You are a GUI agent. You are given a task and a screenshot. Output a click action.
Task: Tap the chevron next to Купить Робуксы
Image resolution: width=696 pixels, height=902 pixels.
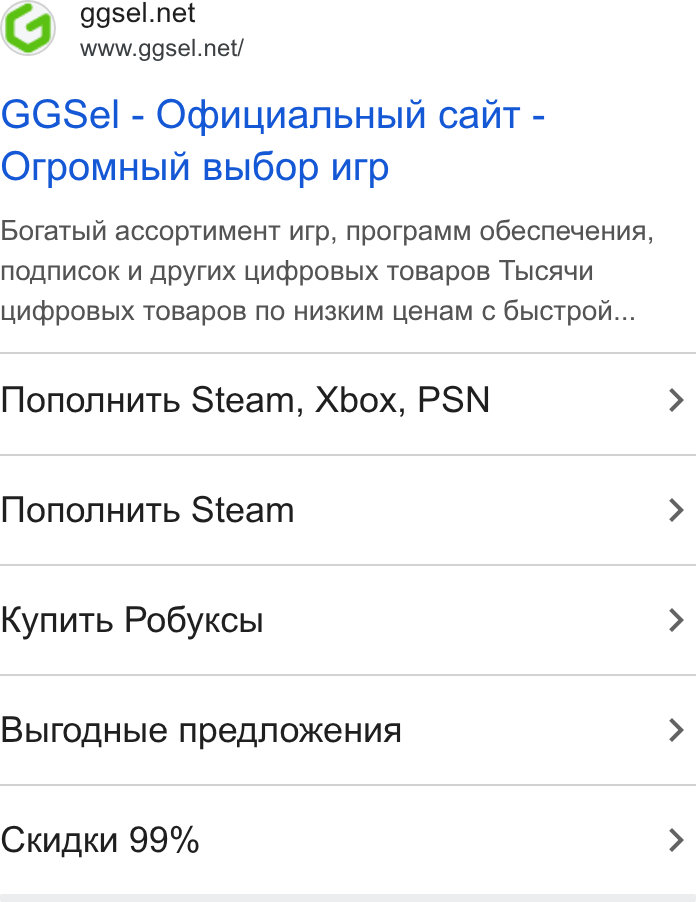[x=676, y=620]
